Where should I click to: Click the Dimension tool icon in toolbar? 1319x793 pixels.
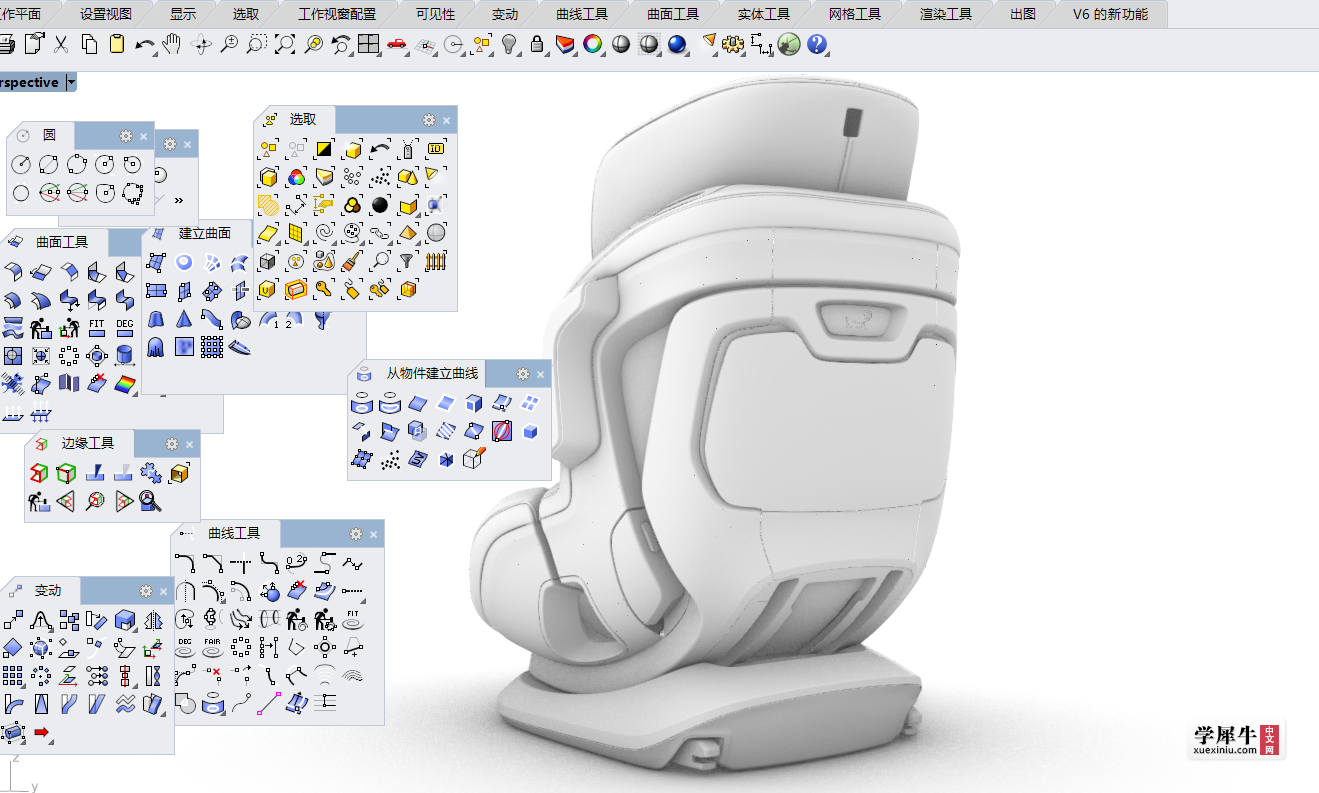click(762, 44)
